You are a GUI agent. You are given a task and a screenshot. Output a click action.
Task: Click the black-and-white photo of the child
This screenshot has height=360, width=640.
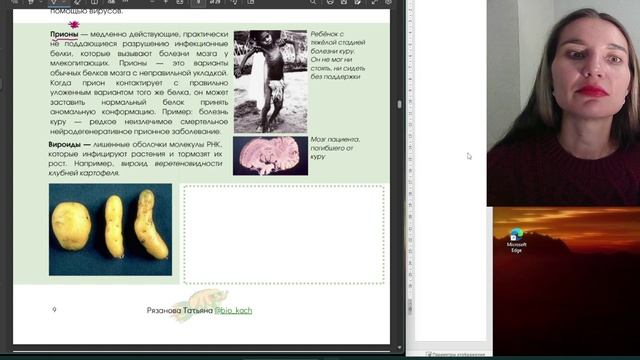270,82
